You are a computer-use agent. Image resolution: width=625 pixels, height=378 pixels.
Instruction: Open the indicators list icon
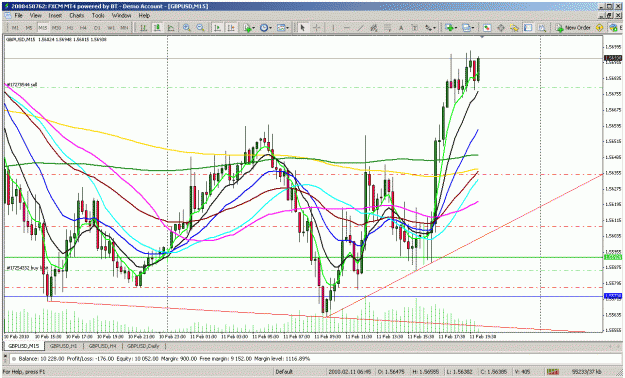coord(248,28)
